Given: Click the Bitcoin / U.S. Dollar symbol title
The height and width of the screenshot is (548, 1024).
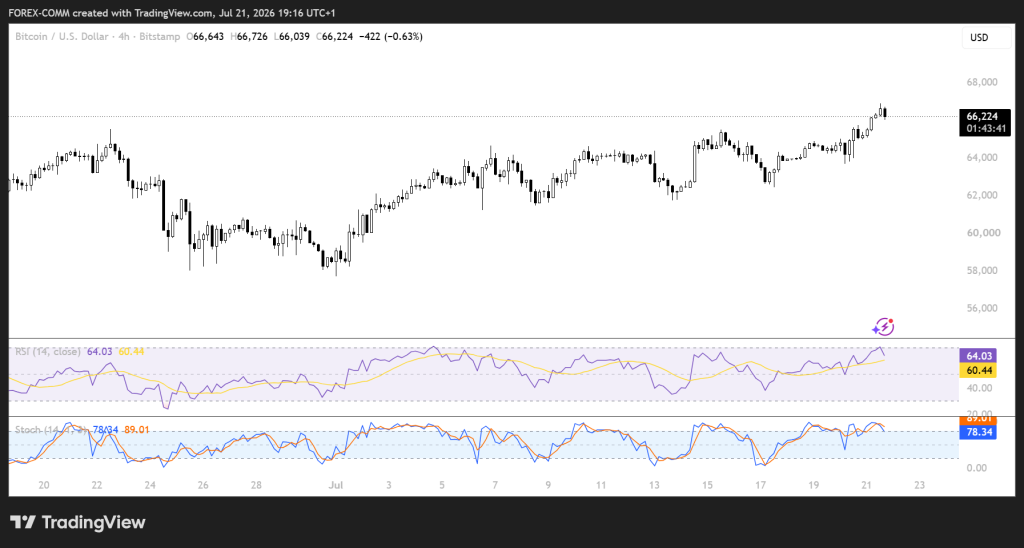Looking at the screenshot, I should point(61,37).
